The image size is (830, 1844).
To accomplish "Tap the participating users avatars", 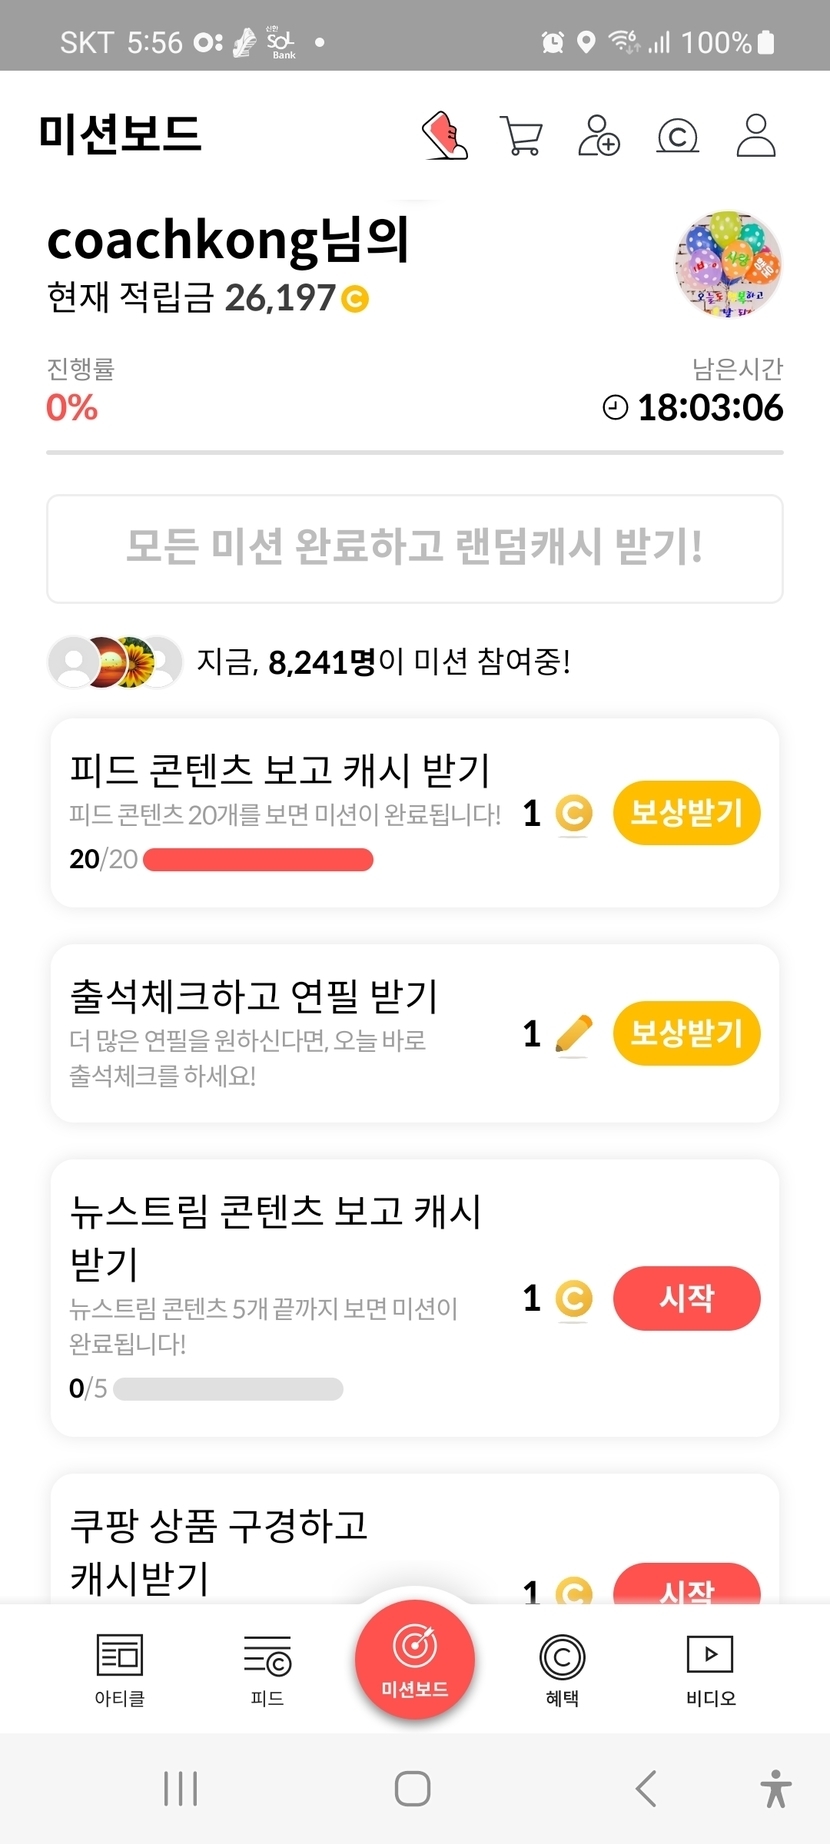I will point(115,662).
